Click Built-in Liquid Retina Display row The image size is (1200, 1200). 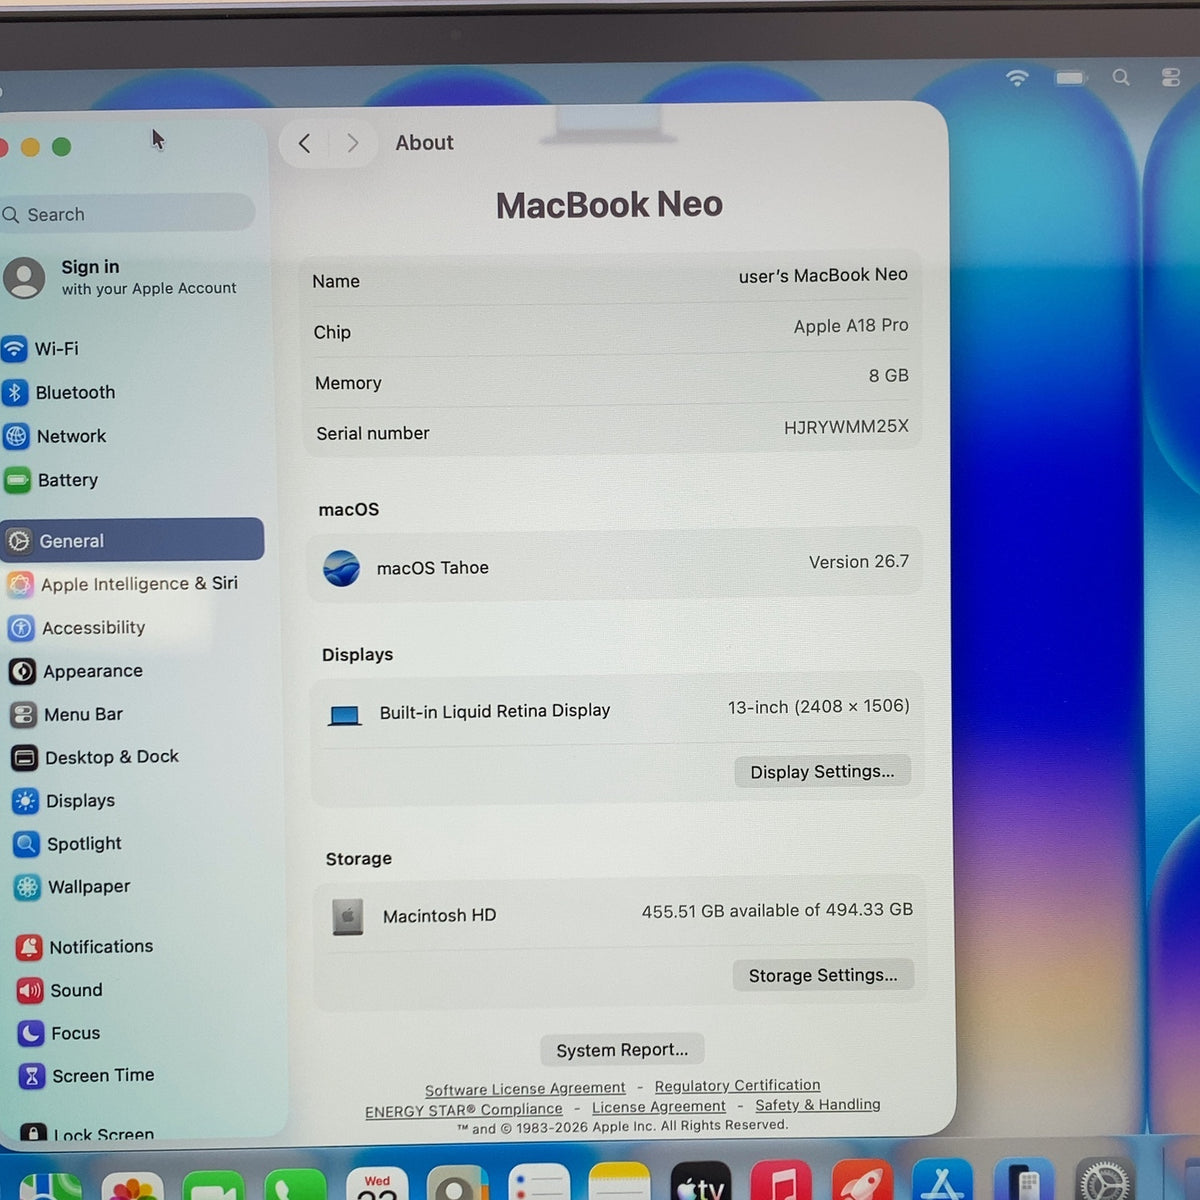coord(616,710)
